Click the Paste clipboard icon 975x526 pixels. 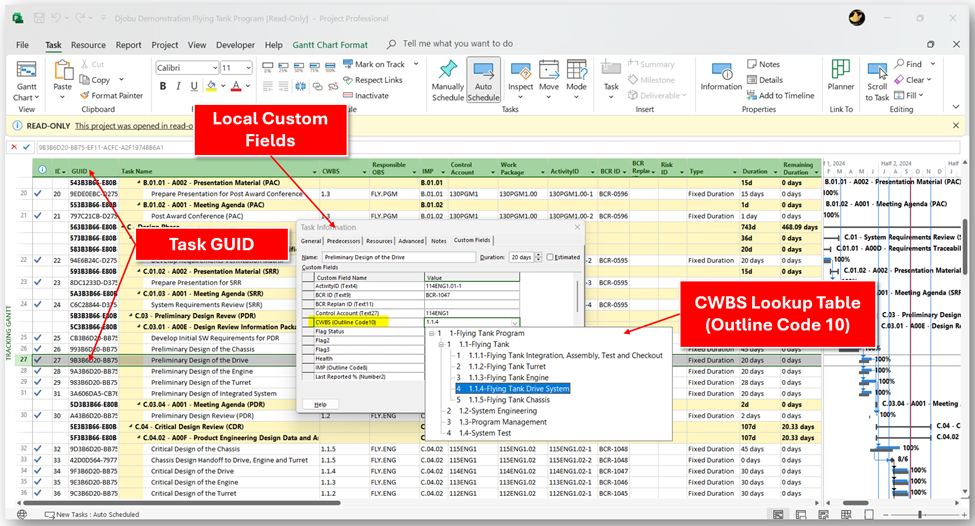(63, 70)
